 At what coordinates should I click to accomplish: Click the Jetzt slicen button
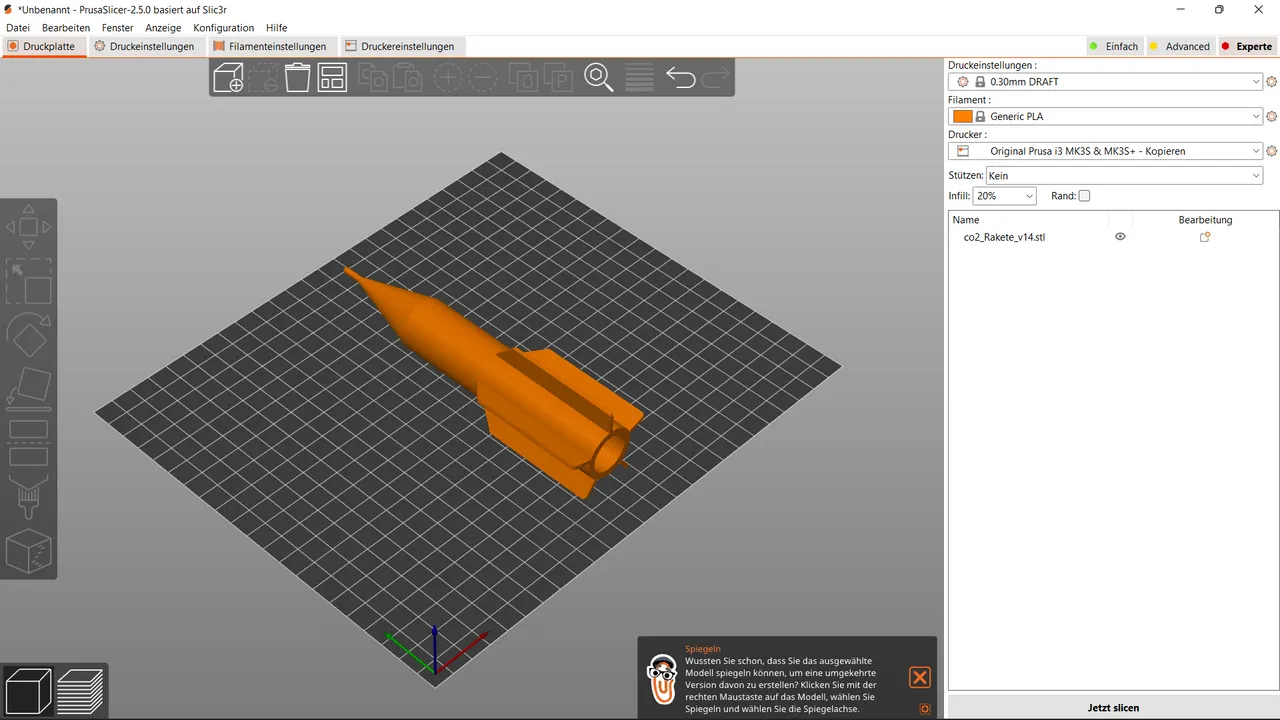(1113, 707)
